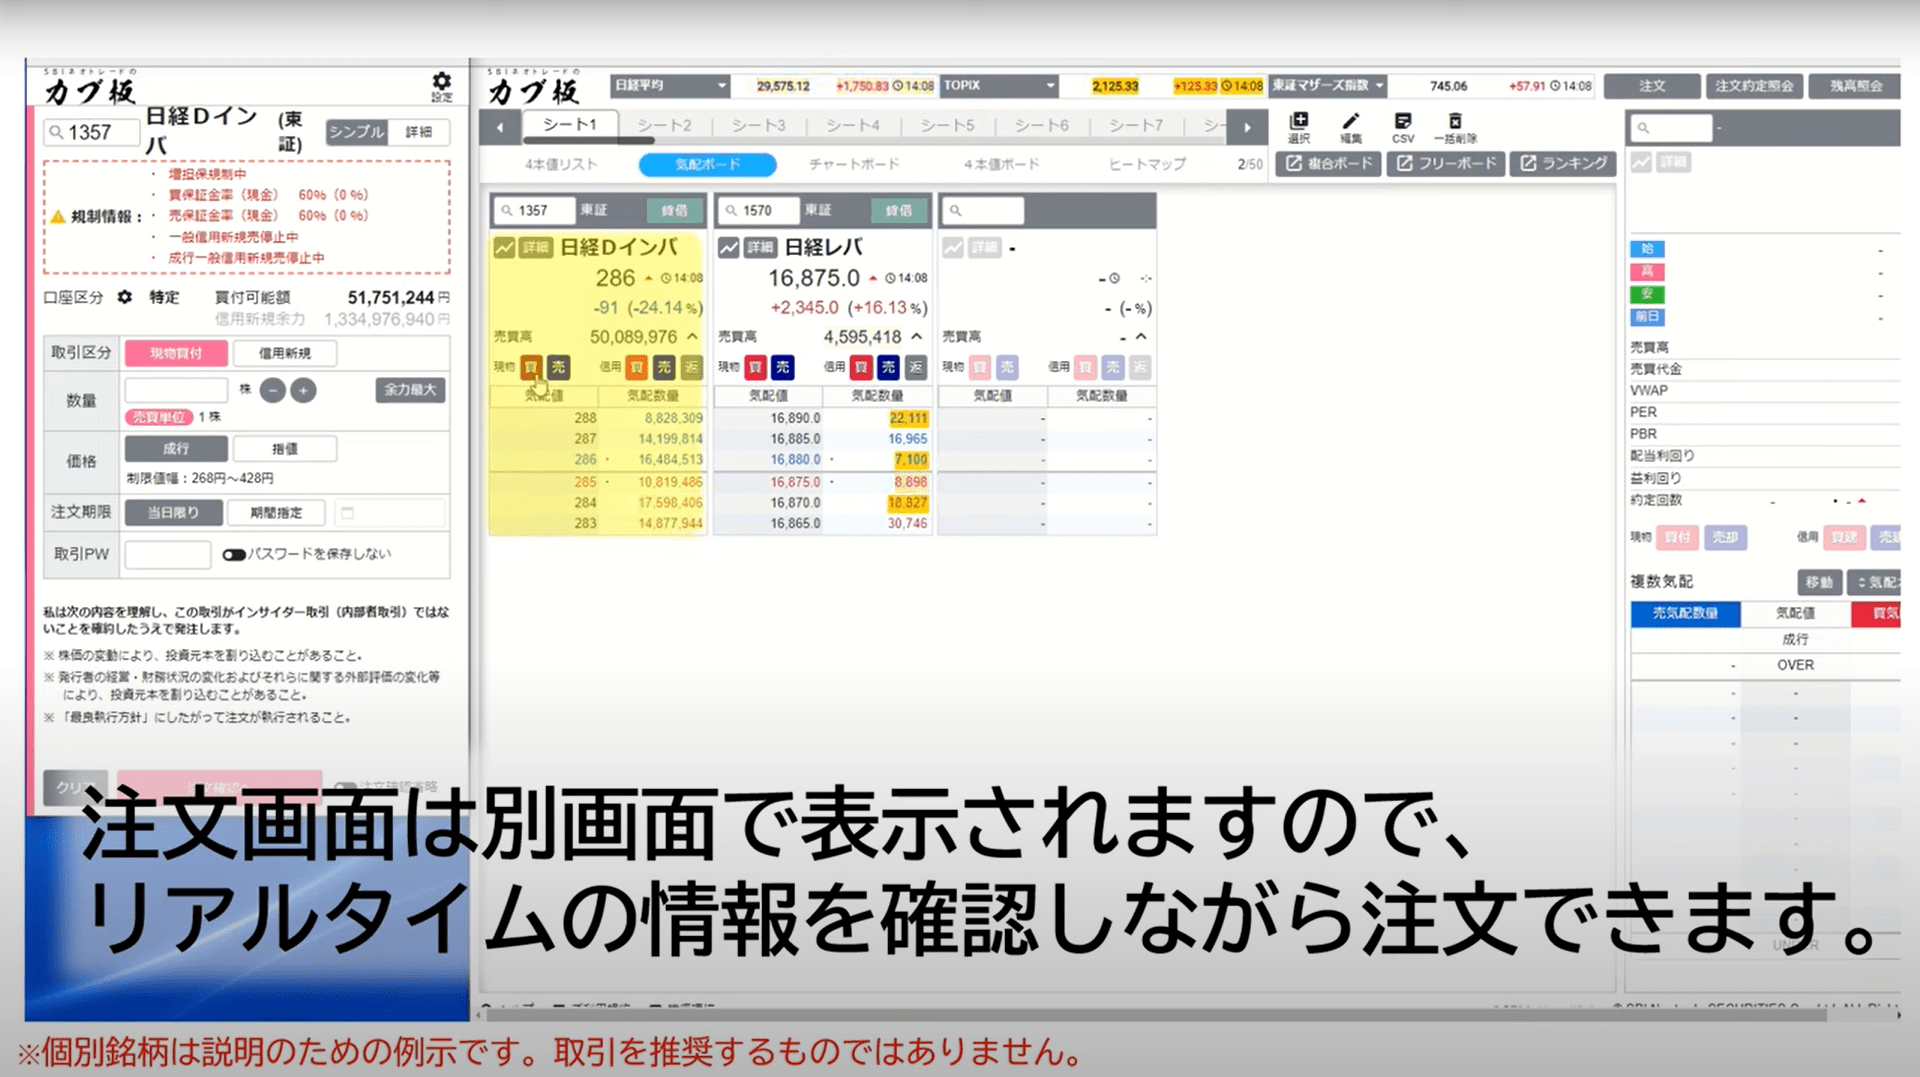Click 現物 買 icon on 日経レバ card
This screenshot has width=1920, height=1077.
click(756, 367)
